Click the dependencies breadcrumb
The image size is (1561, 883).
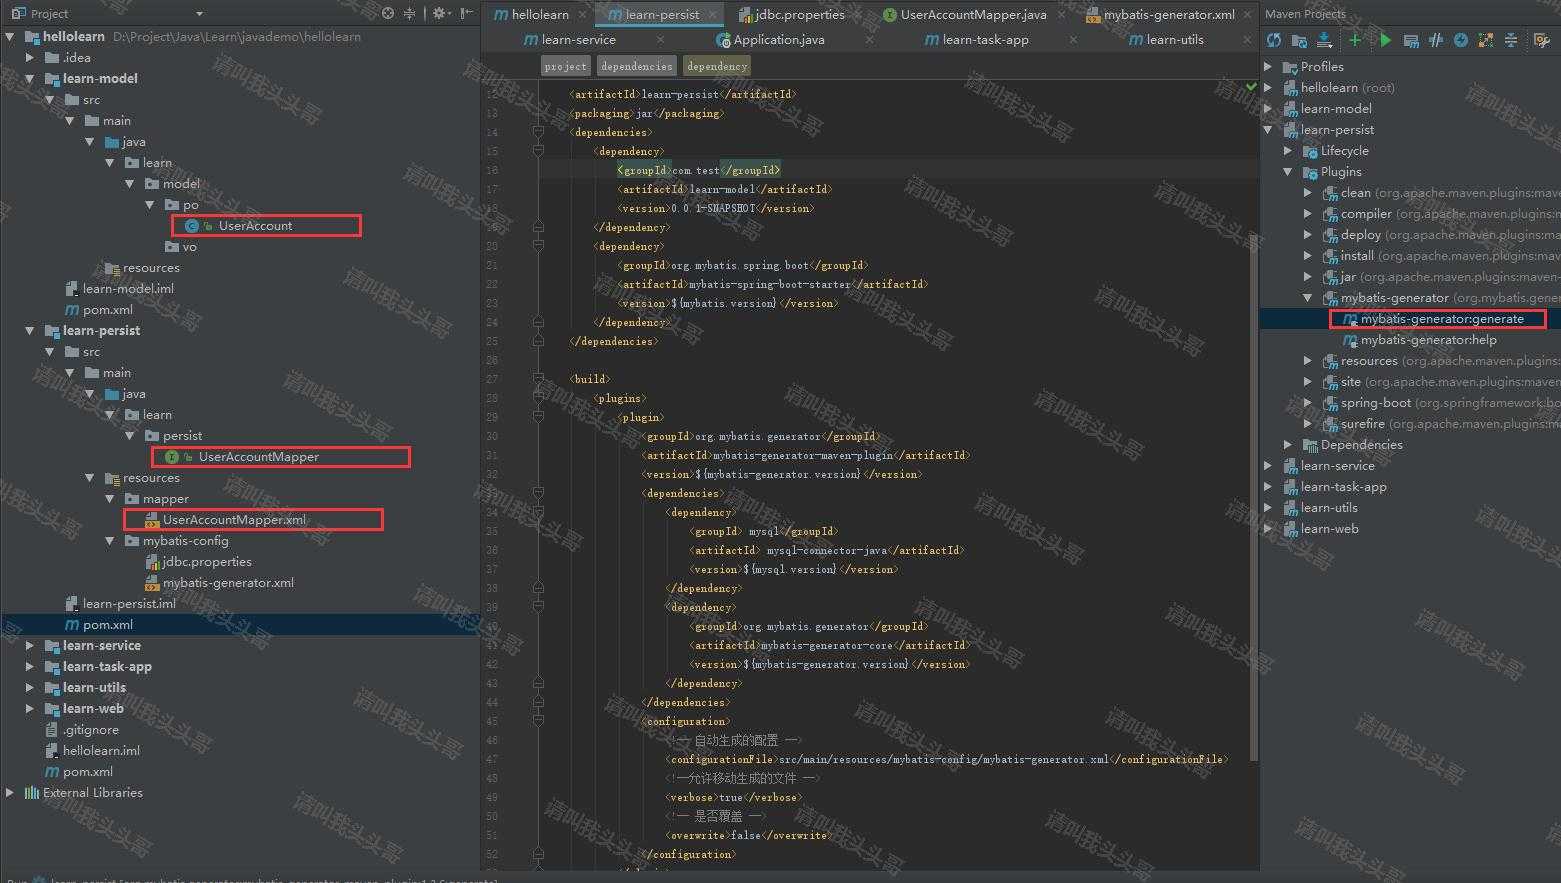click(637, 66)
